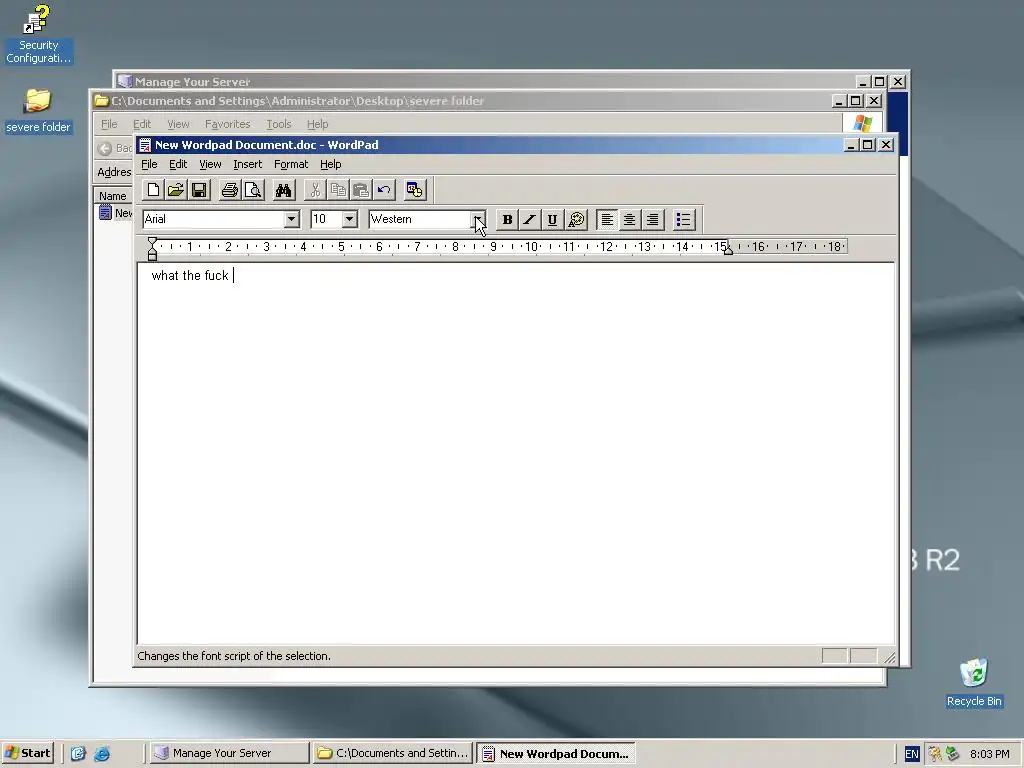Open Help menu in the Explorer window
Image resolution: width=1024 pixels, height=768 pixels.
pos(317,124)
